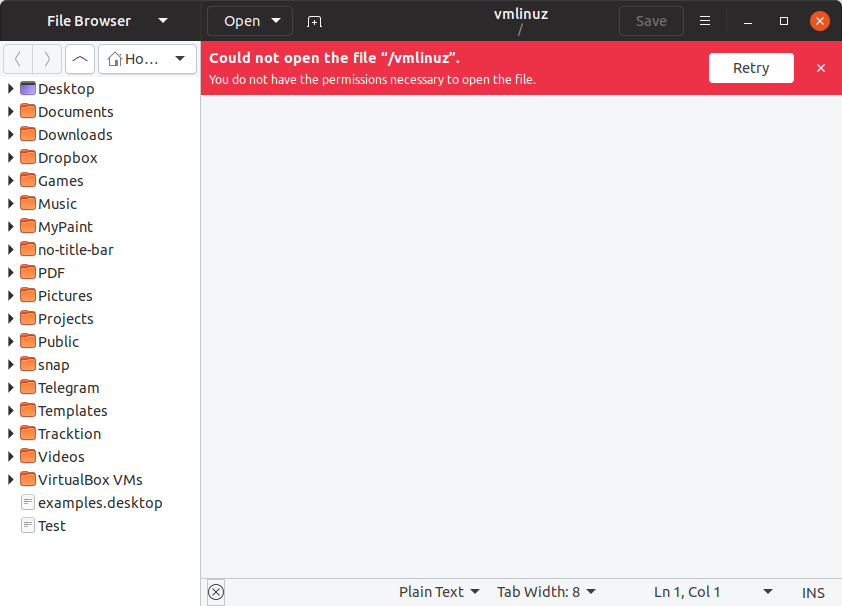This screenshot has width=842, height=606.
Task: Select the no-title-bar row text
Action: [76, 250]
